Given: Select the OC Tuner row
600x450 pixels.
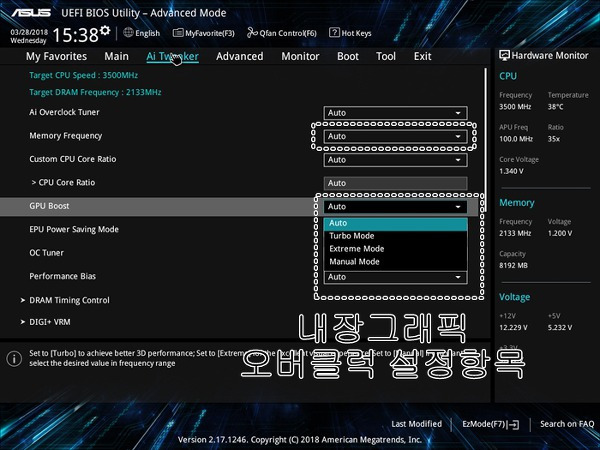Looking at the screenshot, I should click(46, 253).
